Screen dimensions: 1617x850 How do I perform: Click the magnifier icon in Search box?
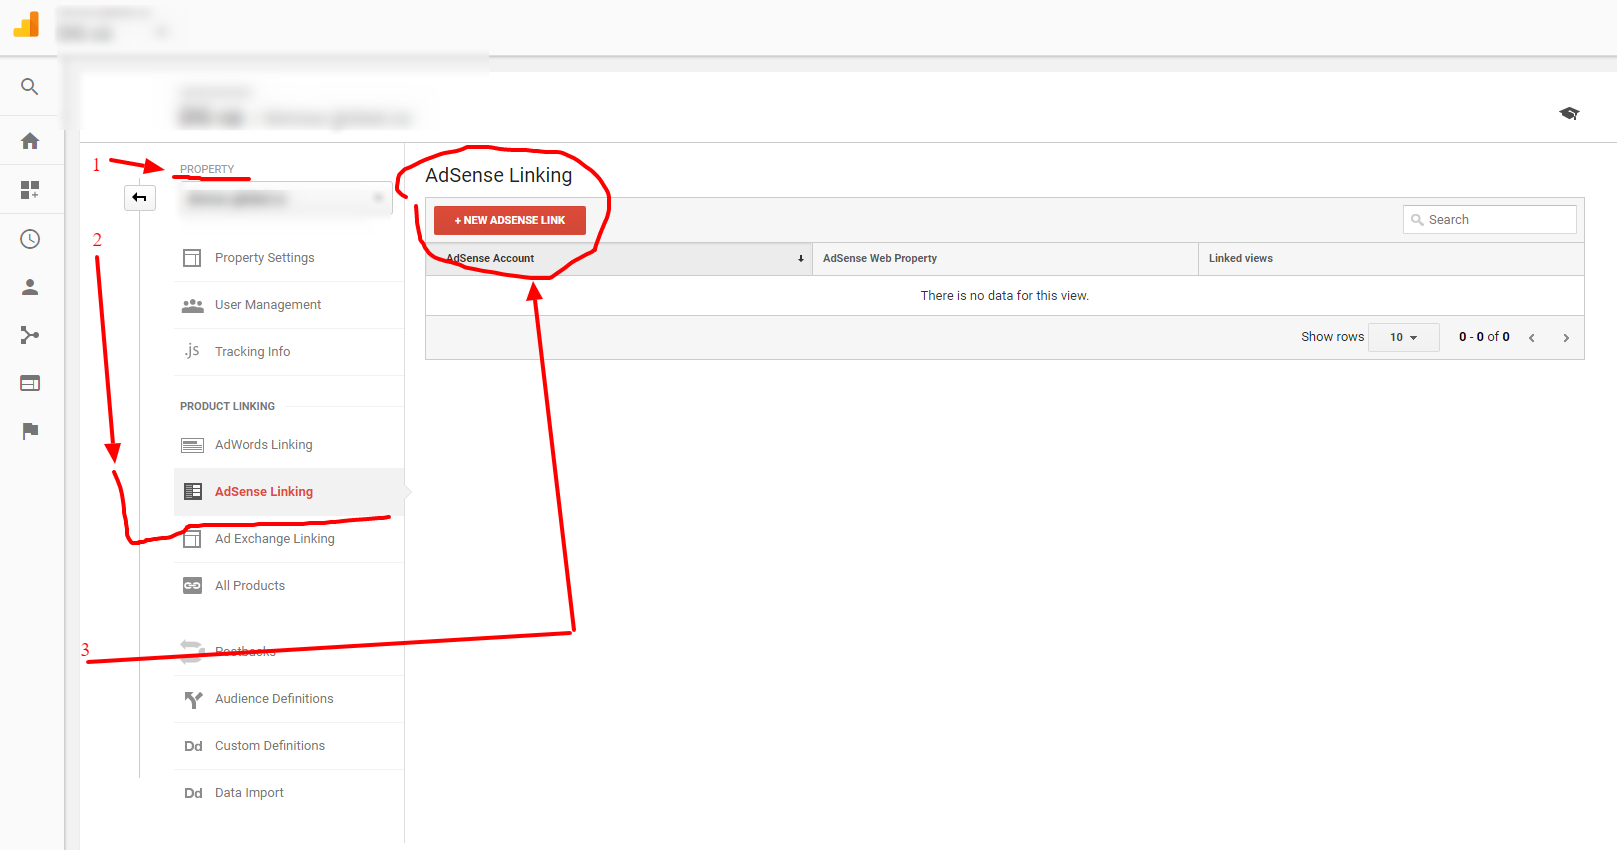[1417, 220]
